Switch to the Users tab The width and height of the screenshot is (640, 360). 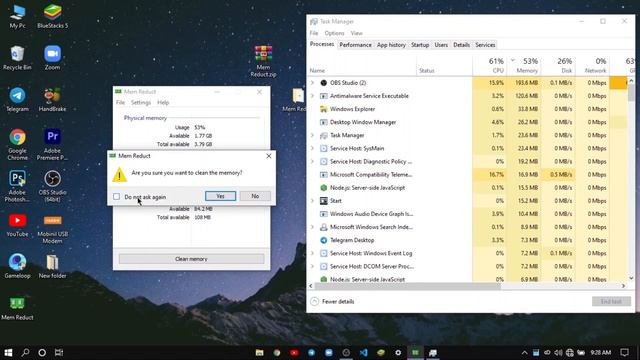pos(441,45)
